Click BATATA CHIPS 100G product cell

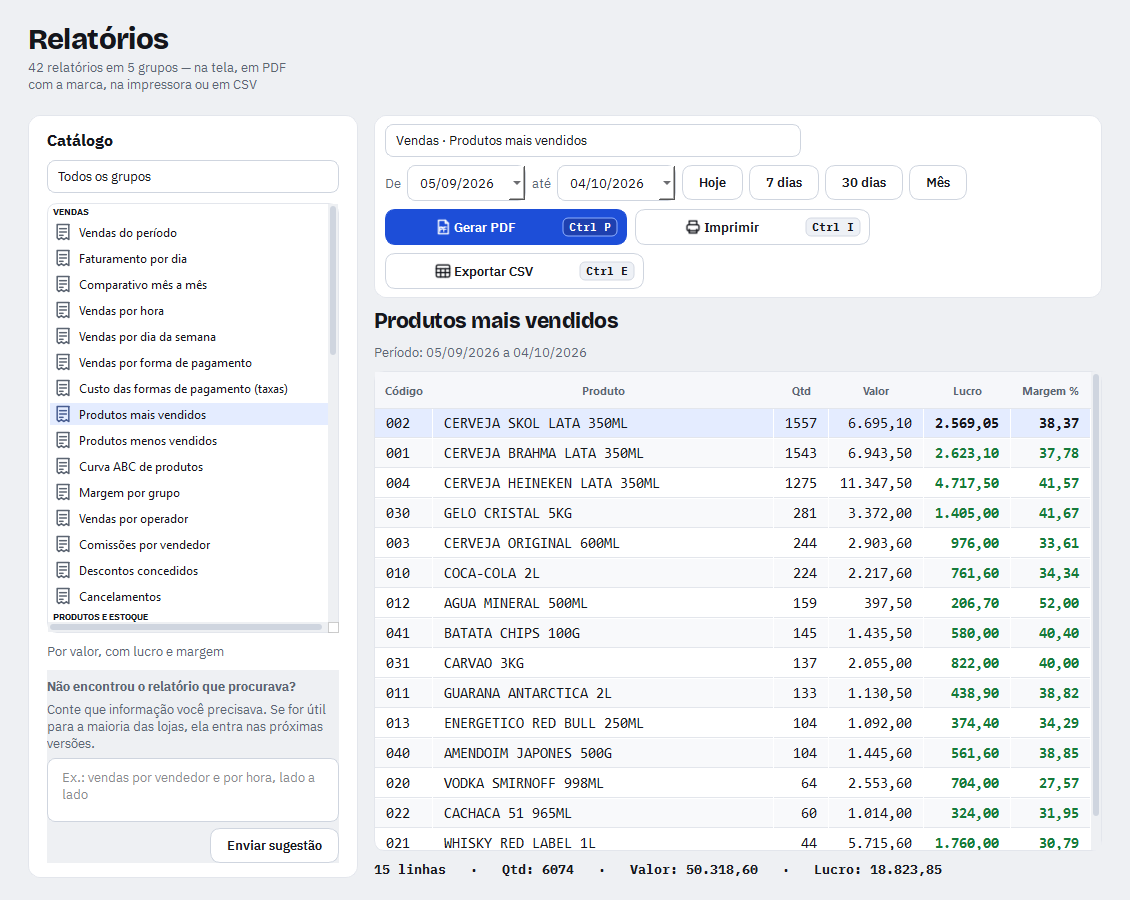(x=603, y=633)
